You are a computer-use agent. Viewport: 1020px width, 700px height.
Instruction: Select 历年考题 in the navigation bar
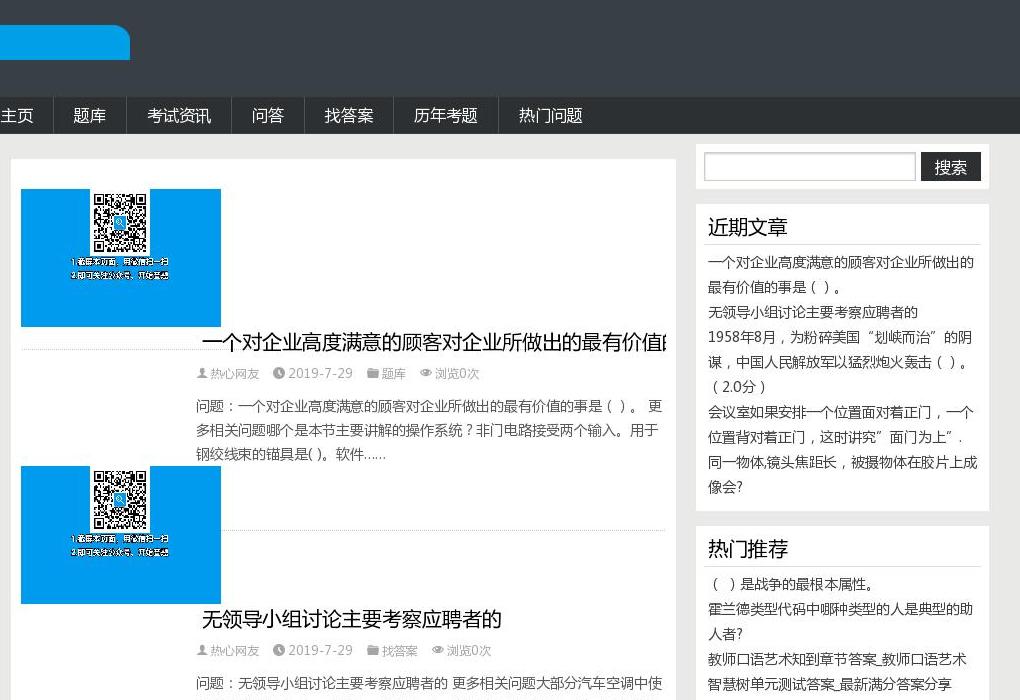[446, 116]
